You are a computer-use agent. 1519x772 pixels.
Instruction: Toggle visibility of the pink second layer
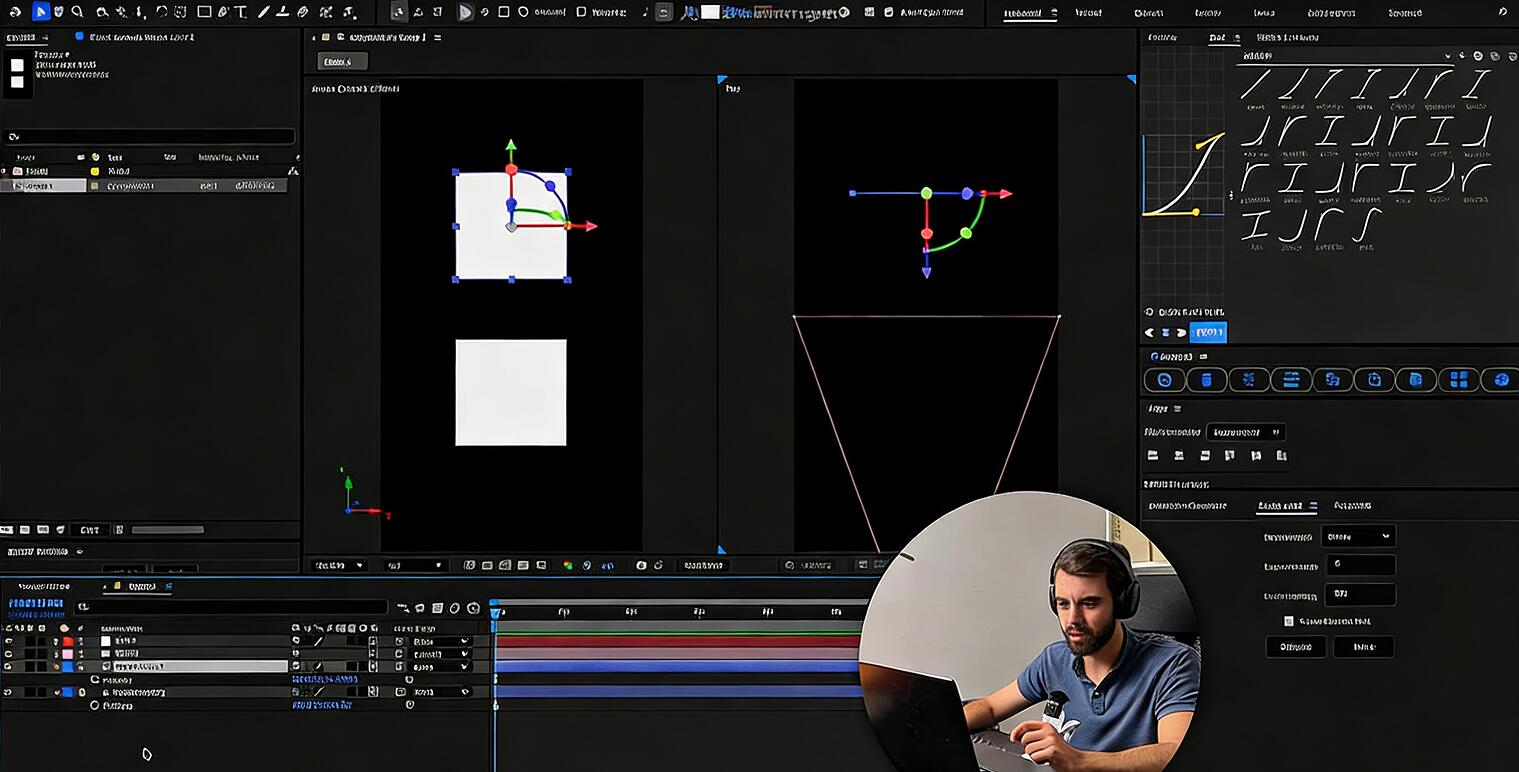click(9, 654)
